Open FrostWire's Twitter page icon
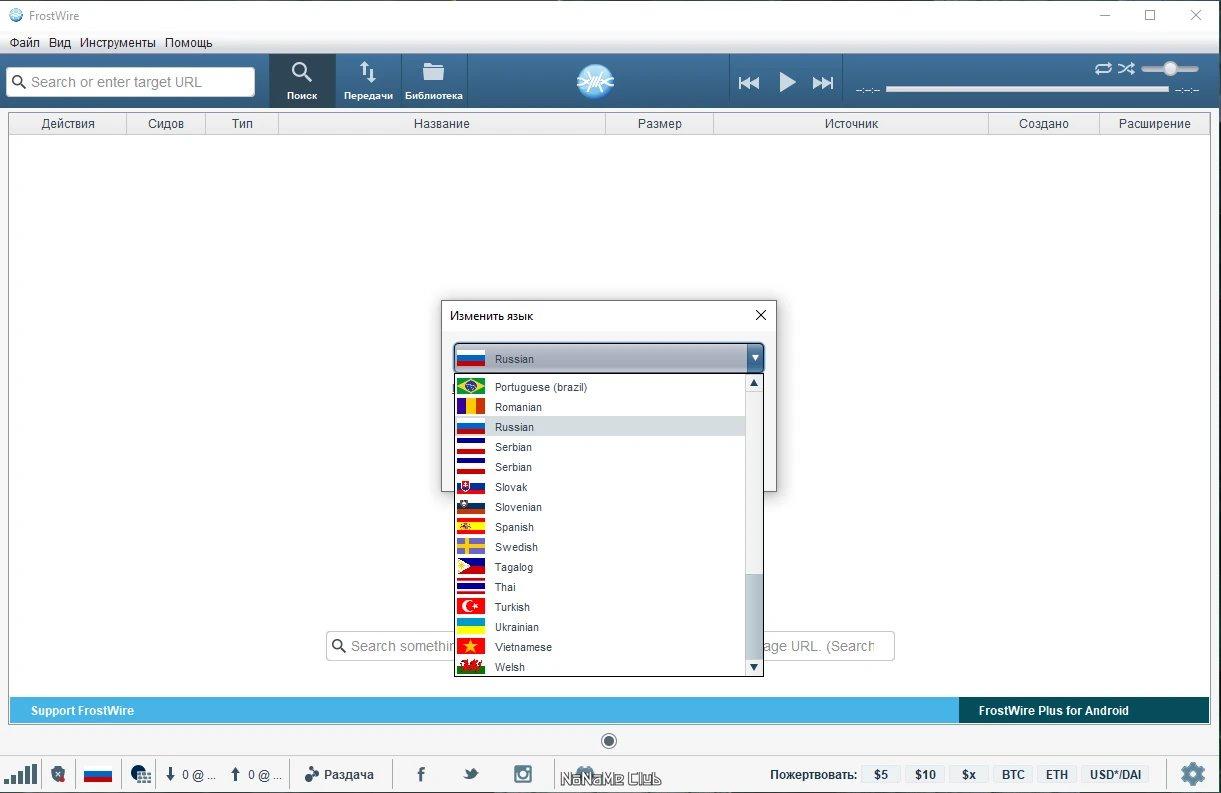The height and width of the screenshot is (793, 1221). pyautogui.click(x=471, y=774)
